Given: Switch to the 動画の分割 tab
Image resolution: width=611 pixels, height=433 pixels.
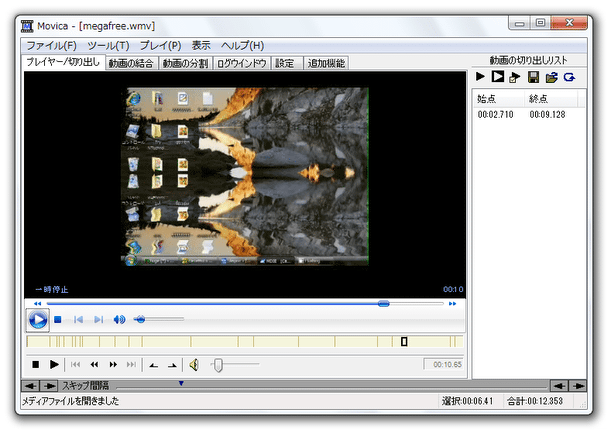Looking at the screenshot, I should click(185, 63).
